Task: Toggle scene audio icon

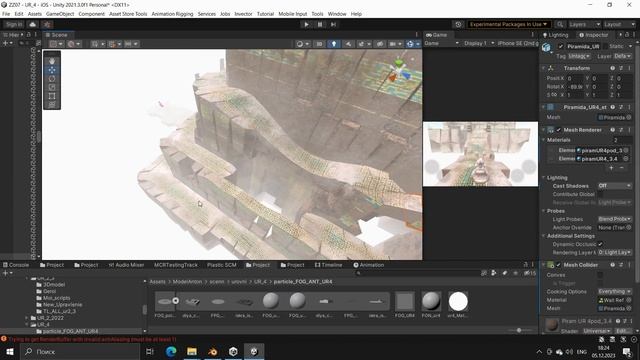Action: coord(348,44)
